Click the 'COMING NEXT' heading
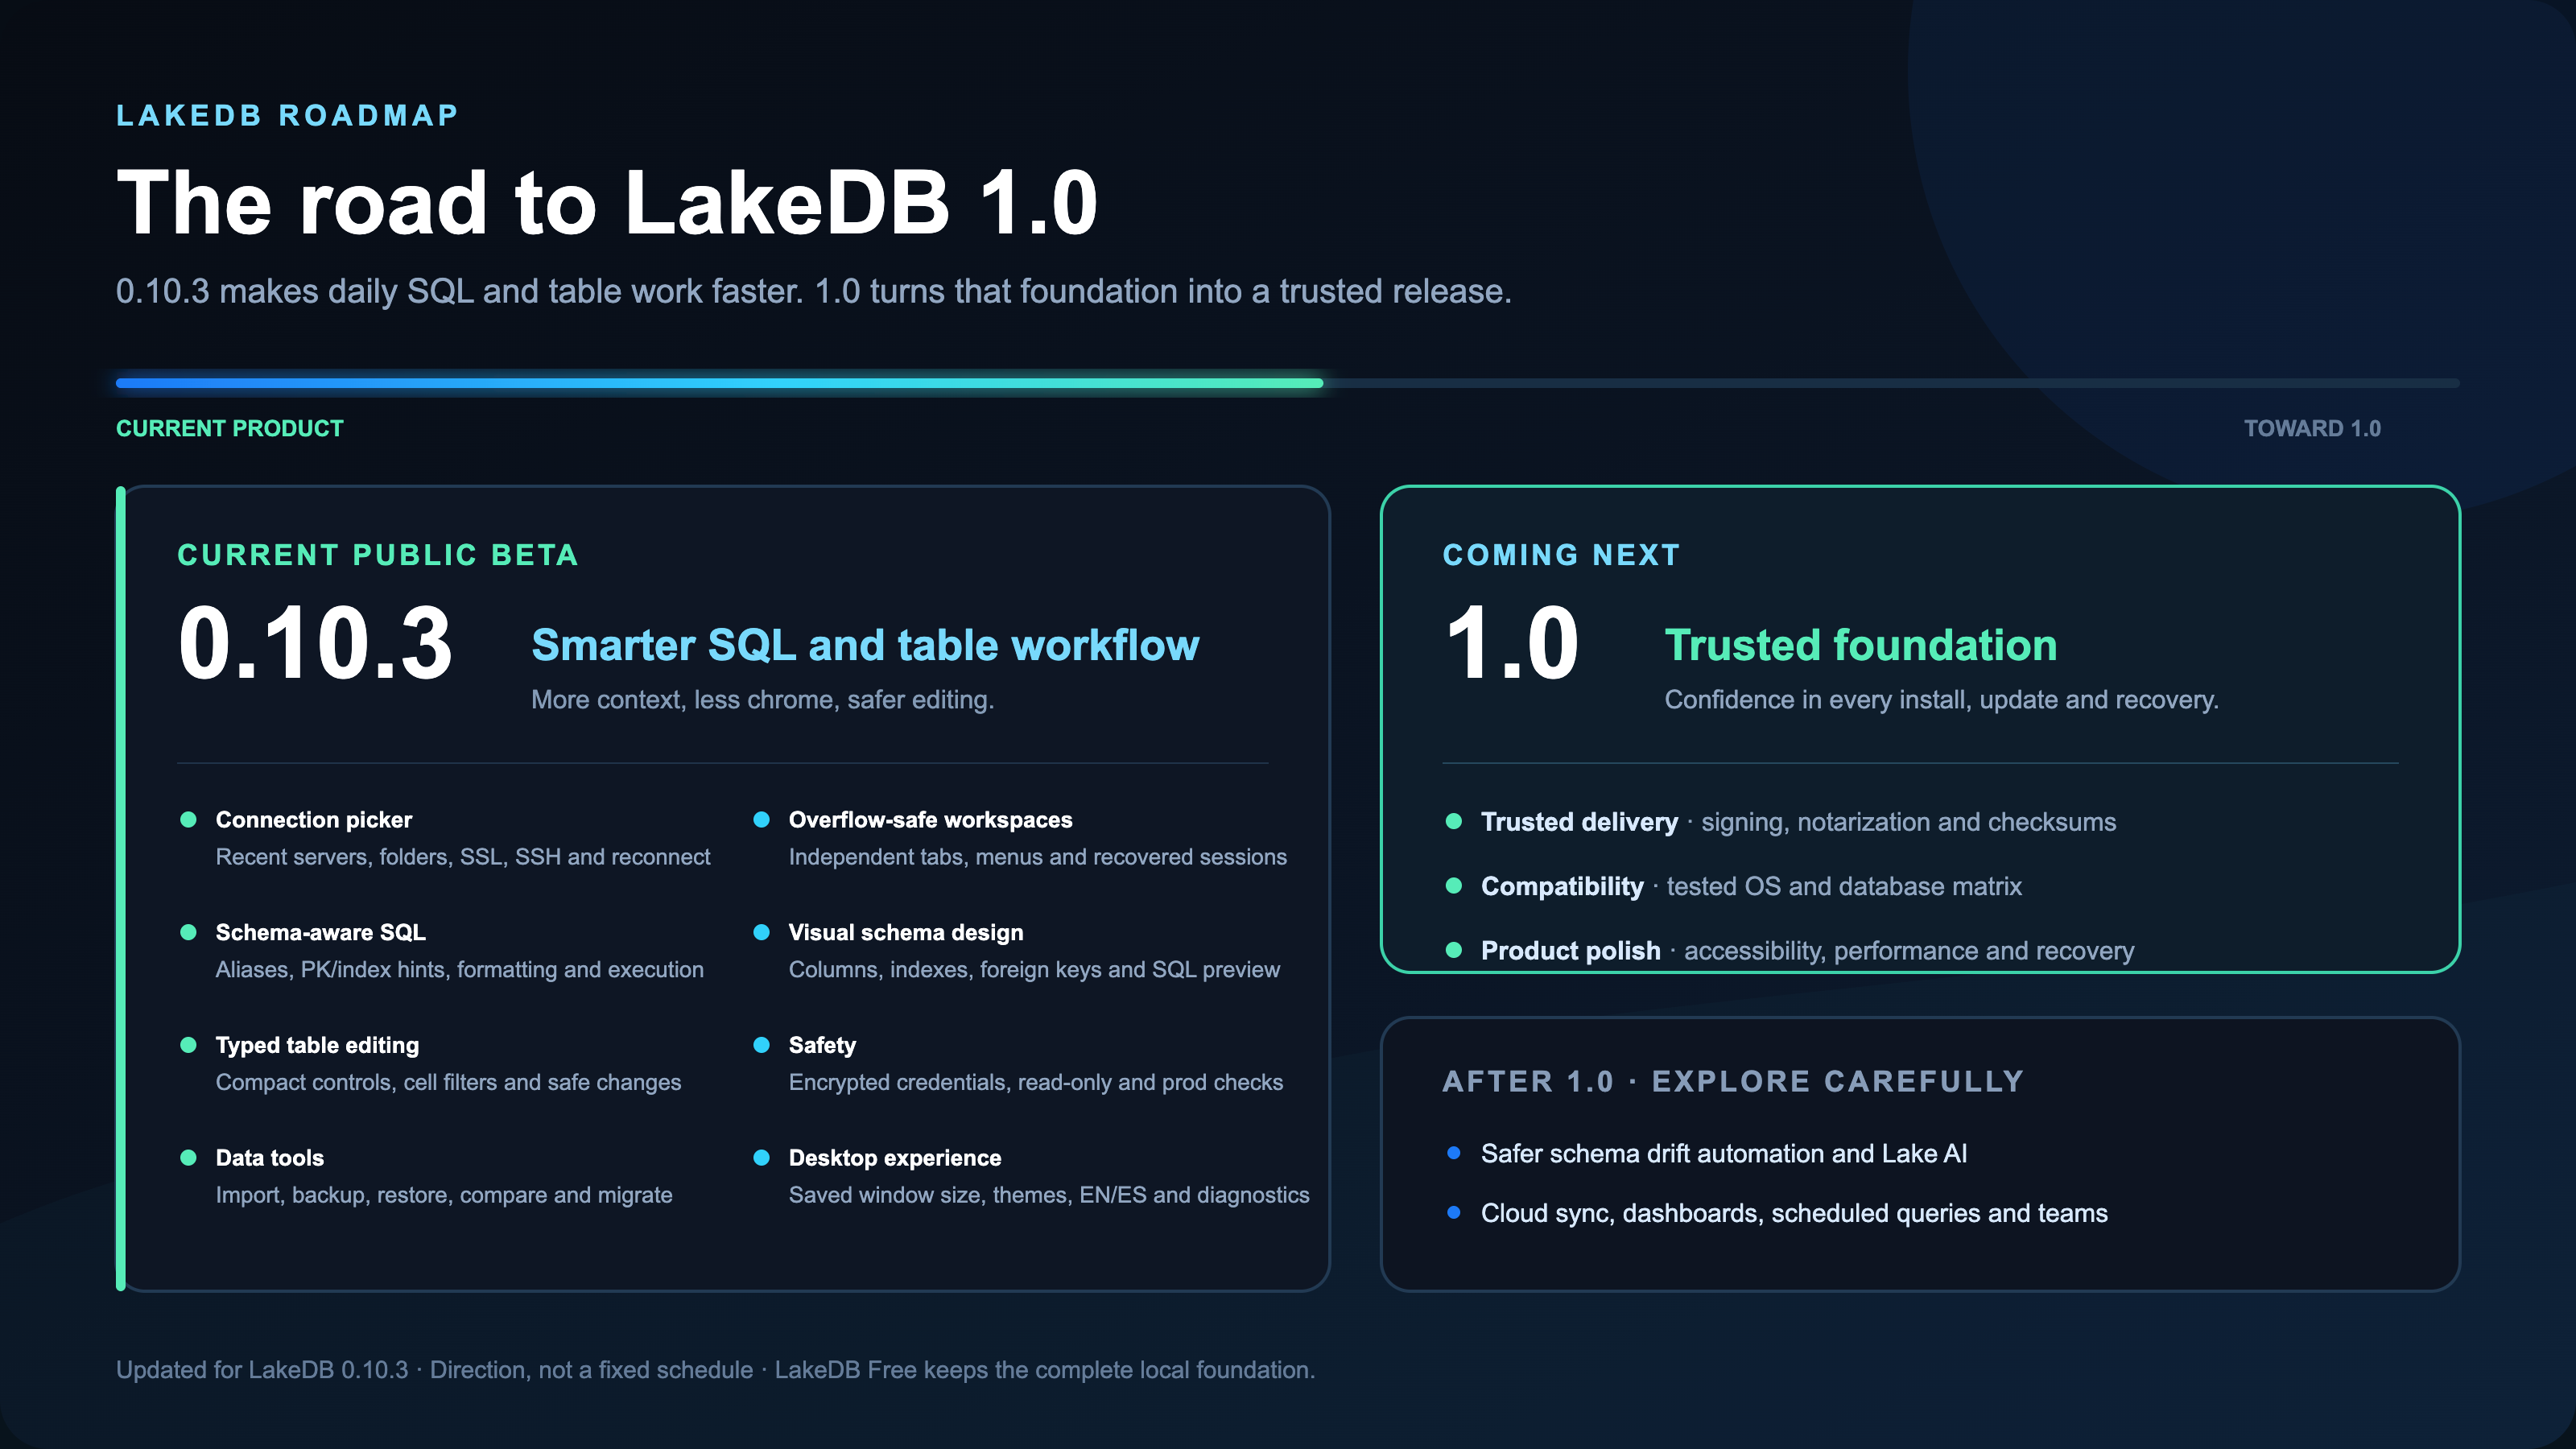2576x1449 pixels. tap(1561, 555)
